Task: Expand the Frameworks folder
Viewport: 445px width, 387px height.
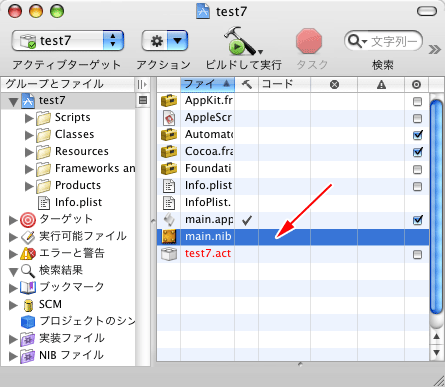Action: click(29, 169)
